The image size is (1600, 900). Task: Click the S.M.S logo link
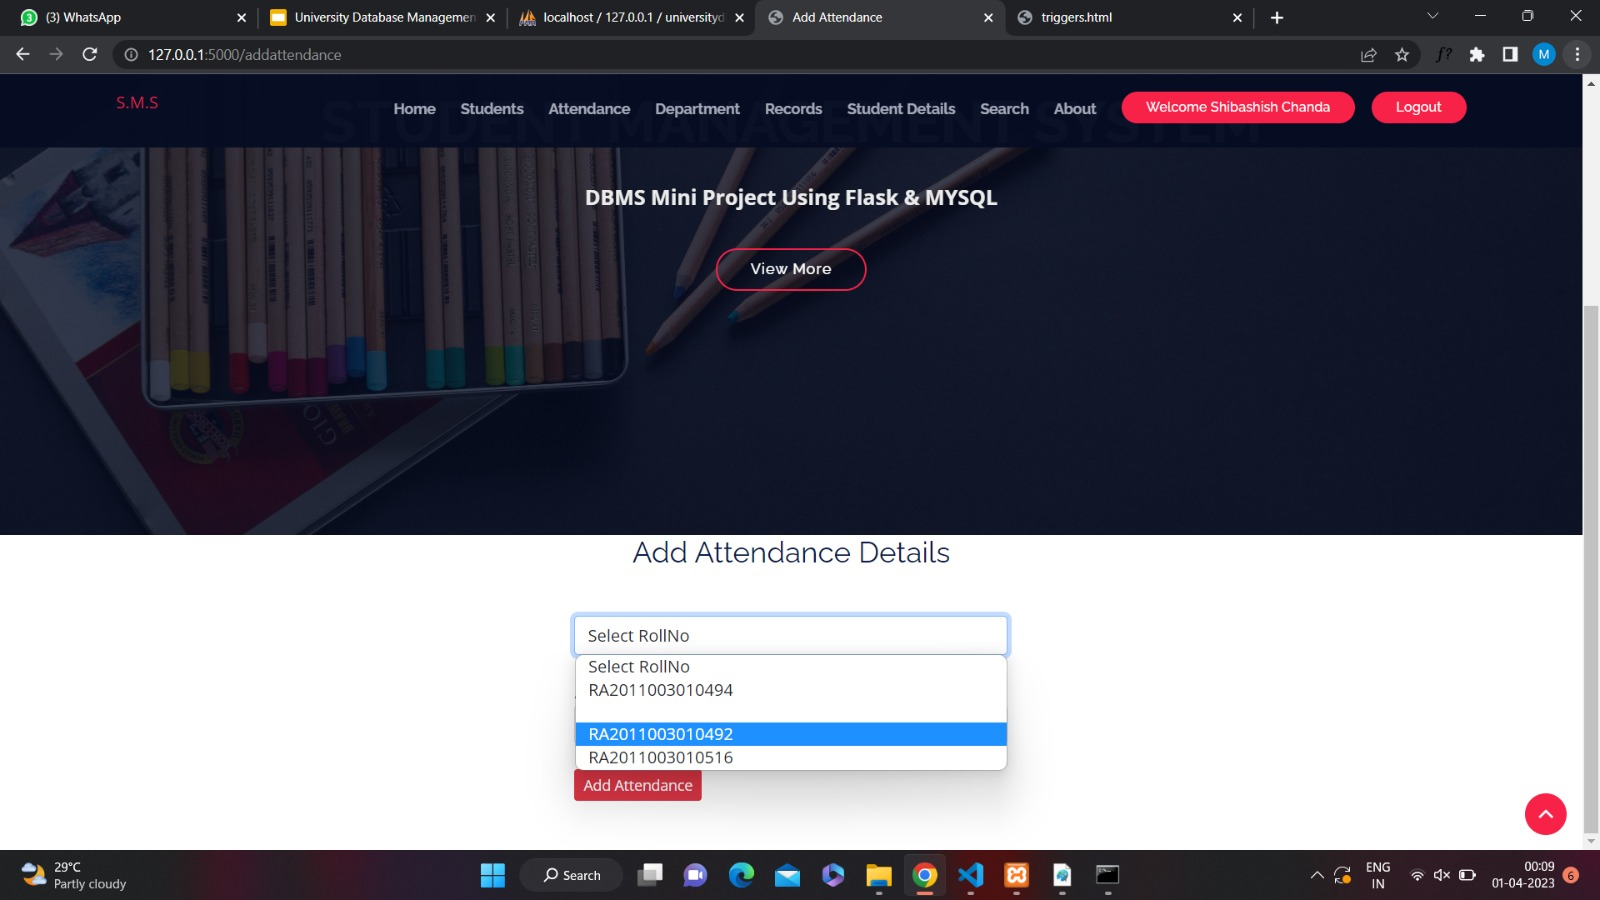tap(137, 103)
